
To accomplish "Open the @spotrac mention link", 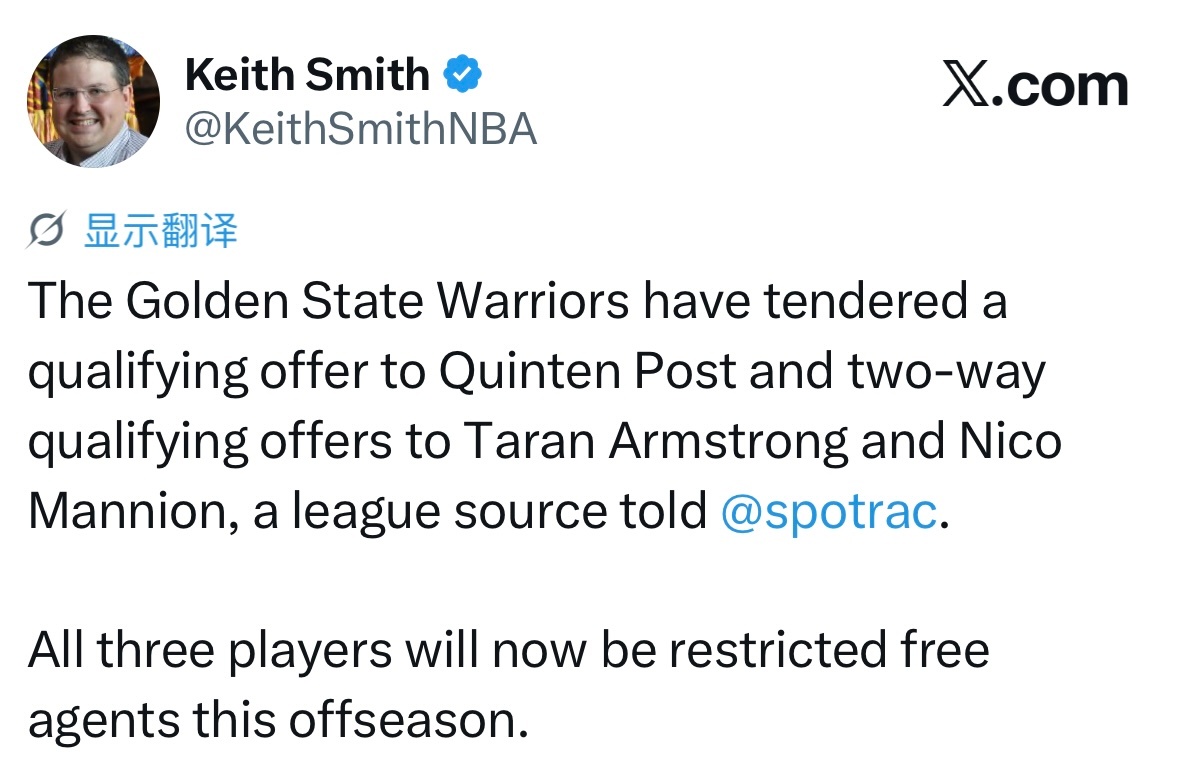I will click(829, 511).
